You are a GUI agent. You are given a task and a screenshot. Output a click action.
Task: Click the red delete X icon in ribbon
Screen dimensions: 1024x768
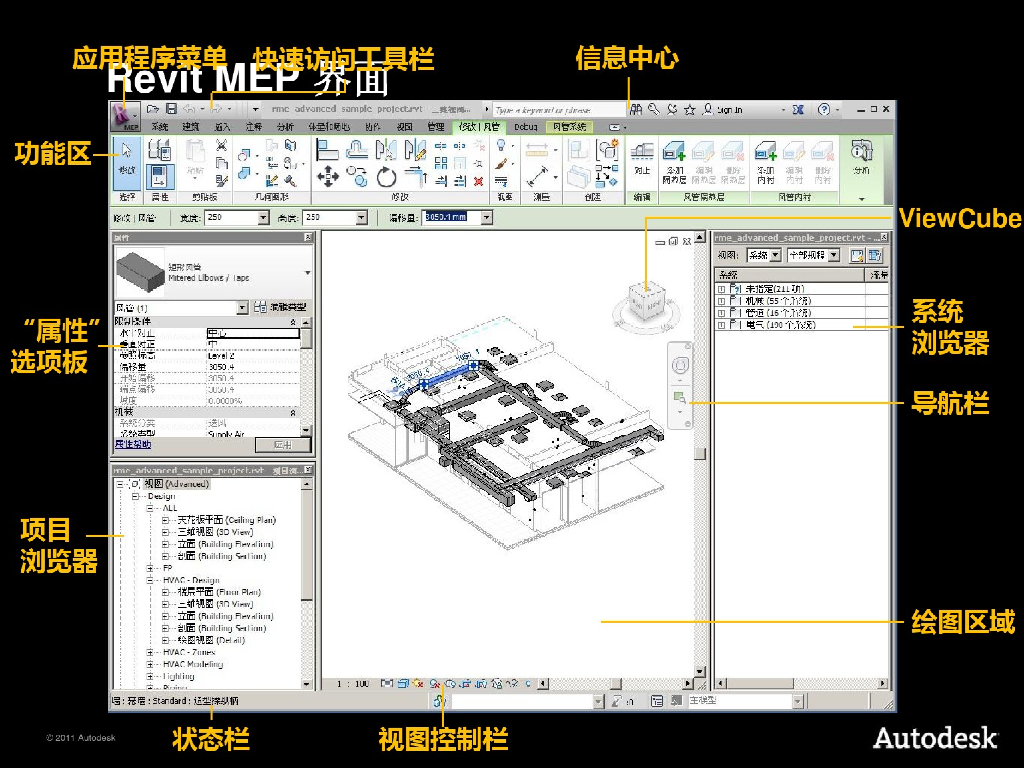click(479, 181)
